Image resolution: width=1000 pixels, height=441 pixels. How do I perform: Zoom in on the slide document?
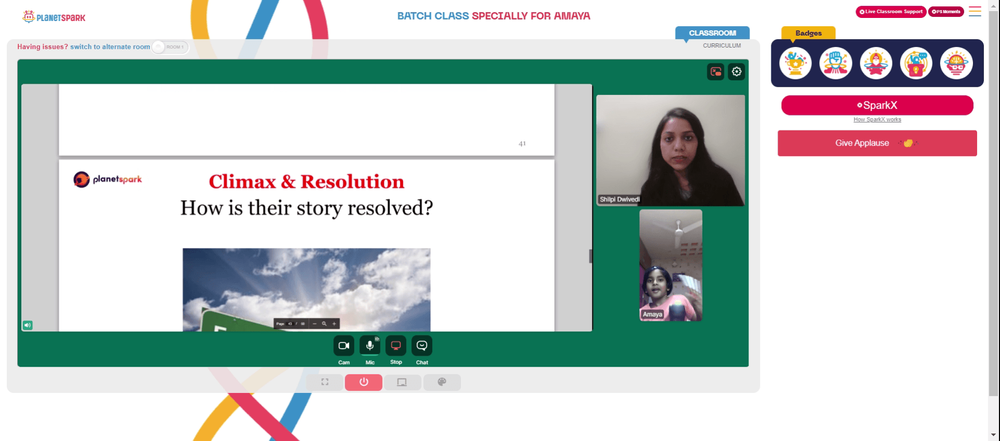[334, 324]
